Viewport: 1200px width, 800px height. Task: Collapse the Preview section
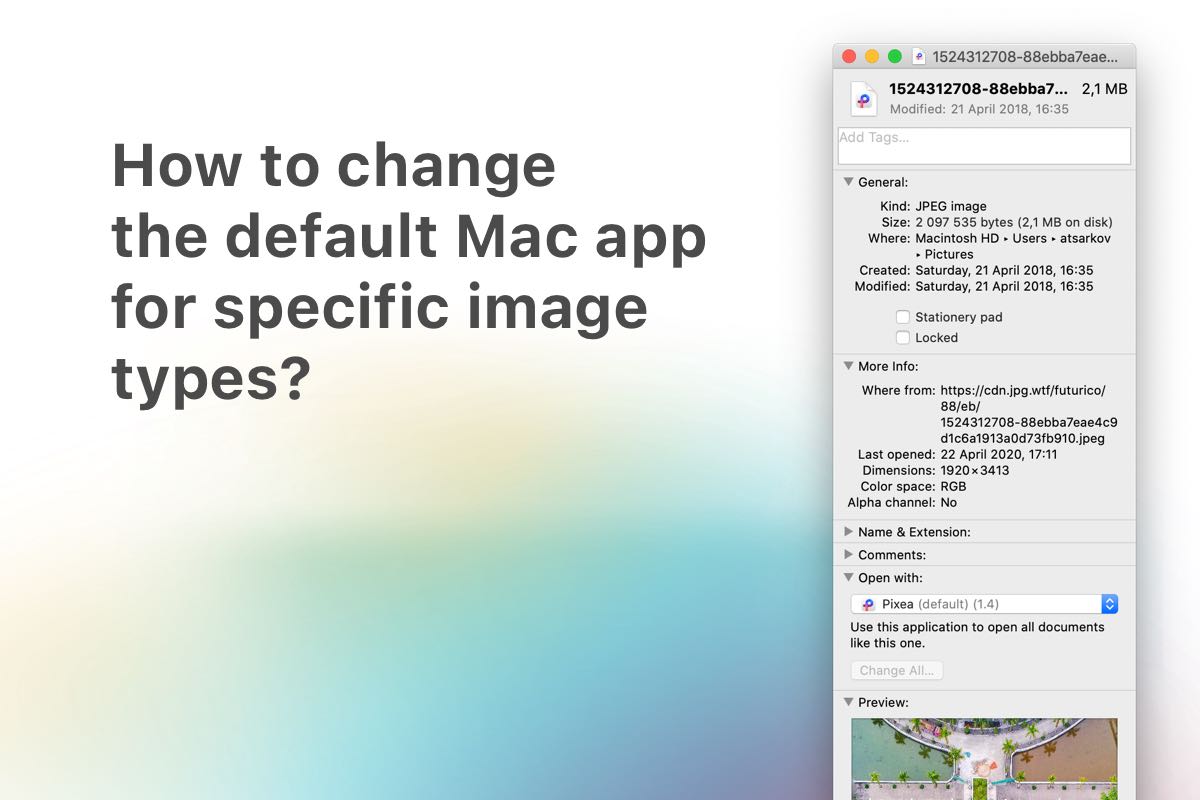(849, 702)
